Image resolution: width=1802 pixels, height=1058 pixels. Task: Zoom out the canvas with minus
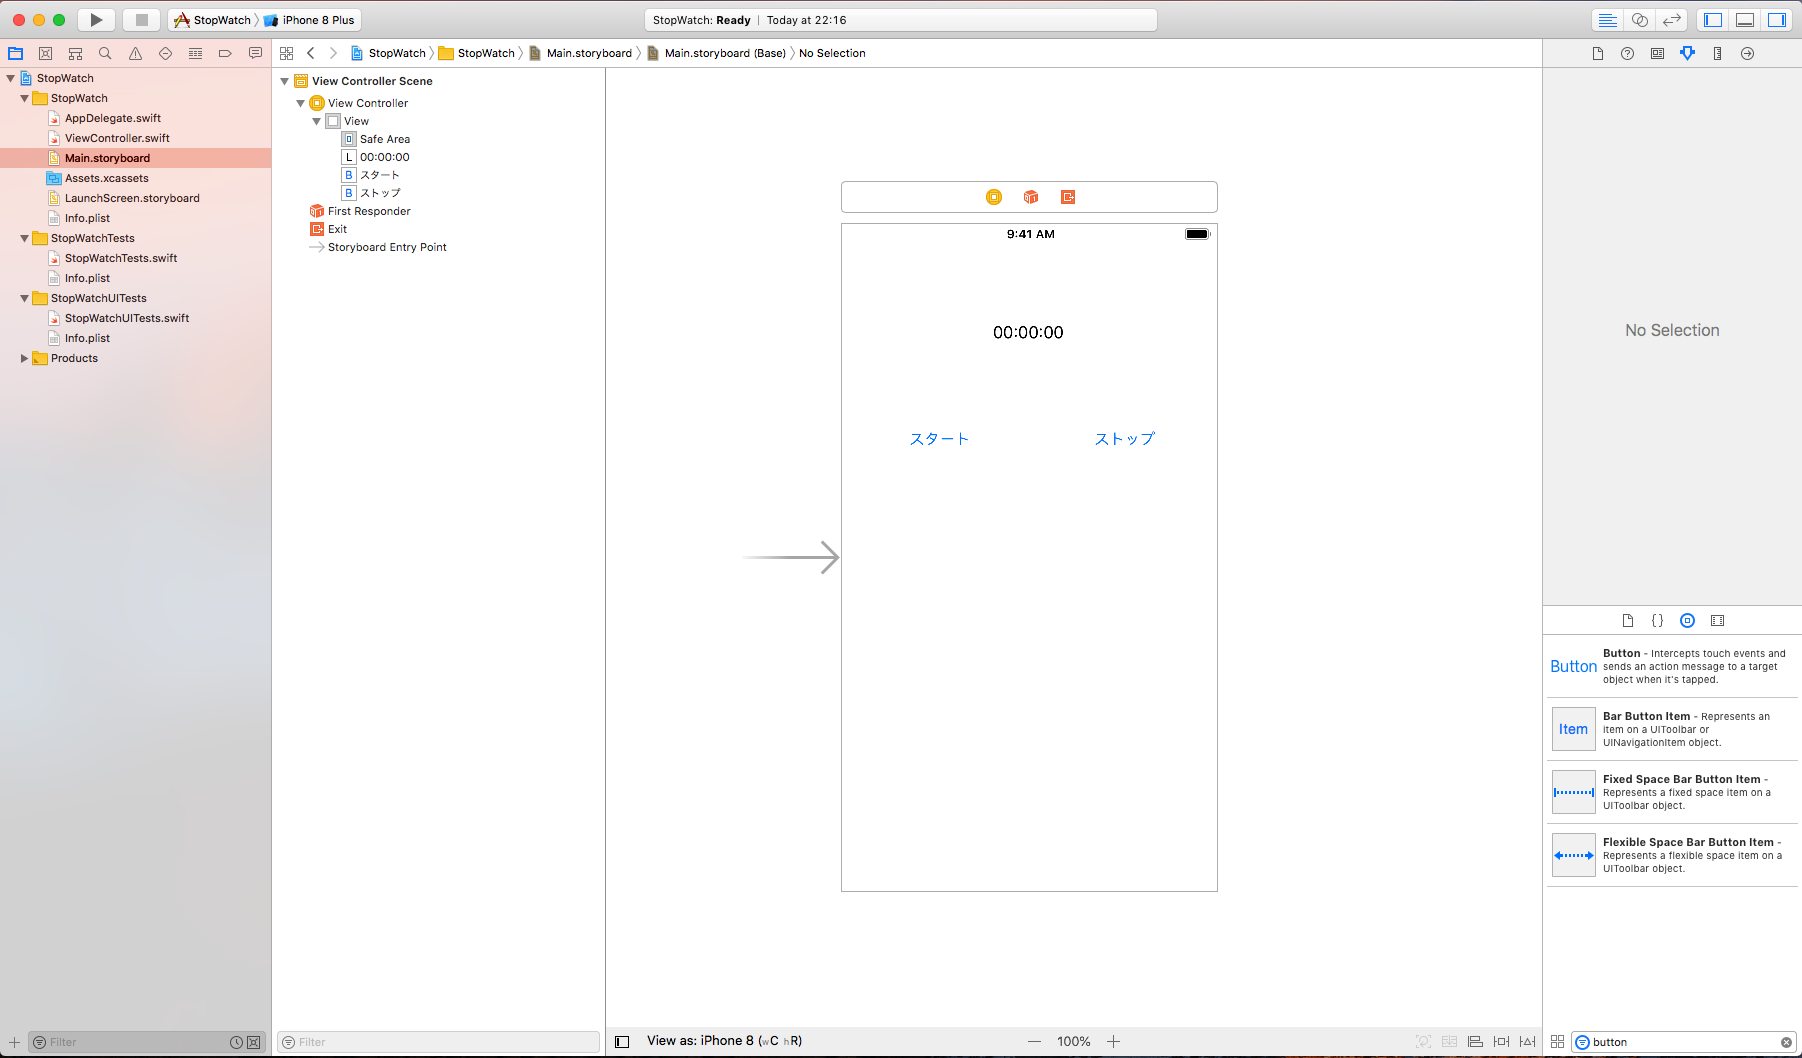[x=1035, y=1042]
